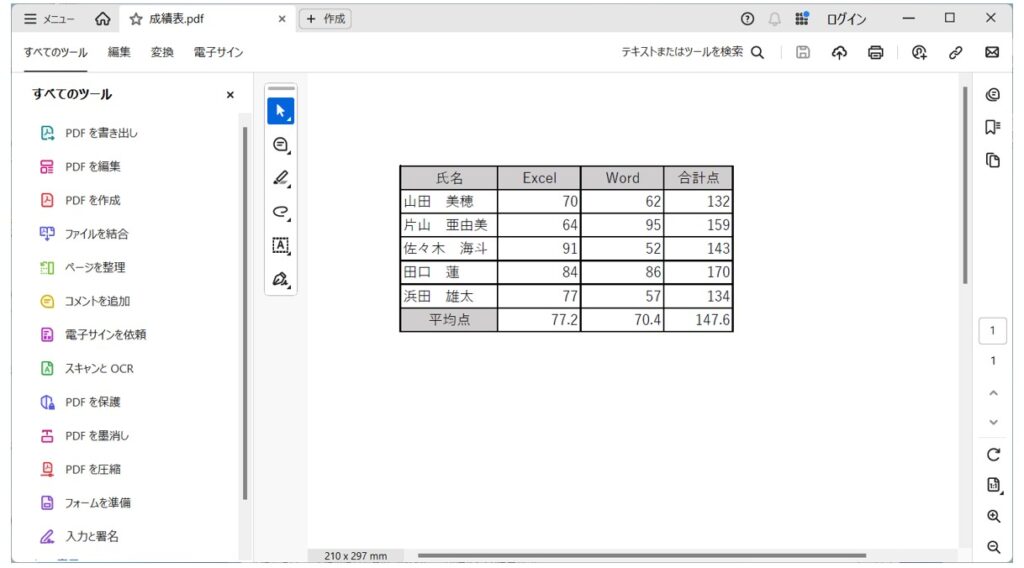The image size is (1024, 568).
Task: Zoom in with the magnifier plus icon
Action: point(993,516)
